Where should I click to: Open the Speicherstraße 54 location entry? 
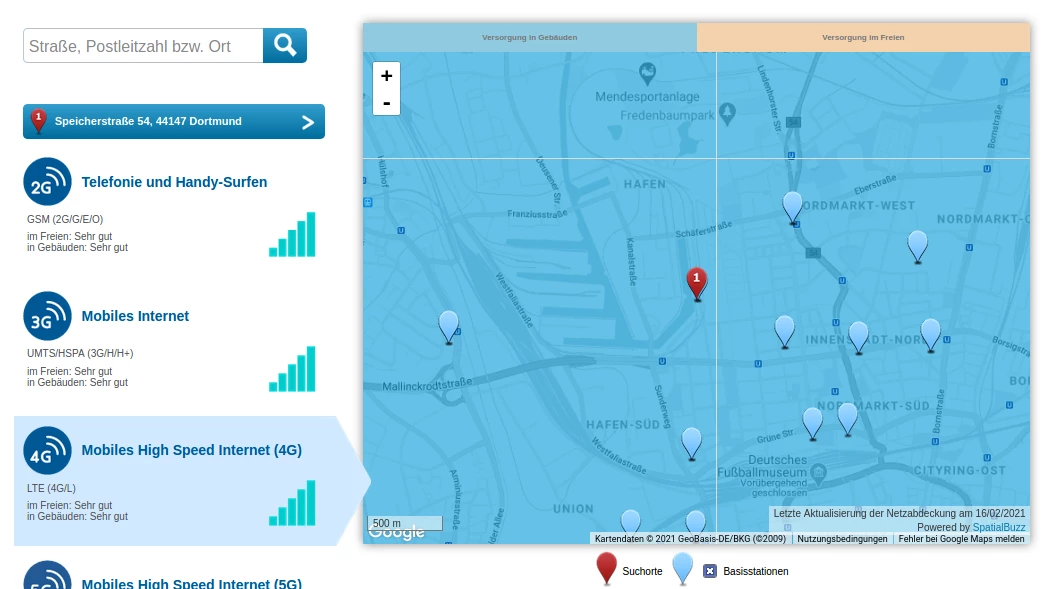(174, 121)
